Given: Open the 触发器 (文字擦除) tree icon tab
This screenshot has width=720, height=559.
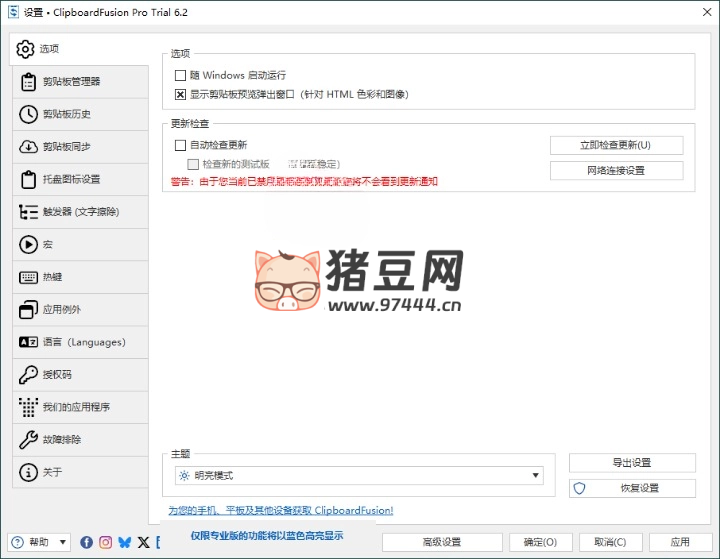Looking at the screenshot, I should 80,212.
